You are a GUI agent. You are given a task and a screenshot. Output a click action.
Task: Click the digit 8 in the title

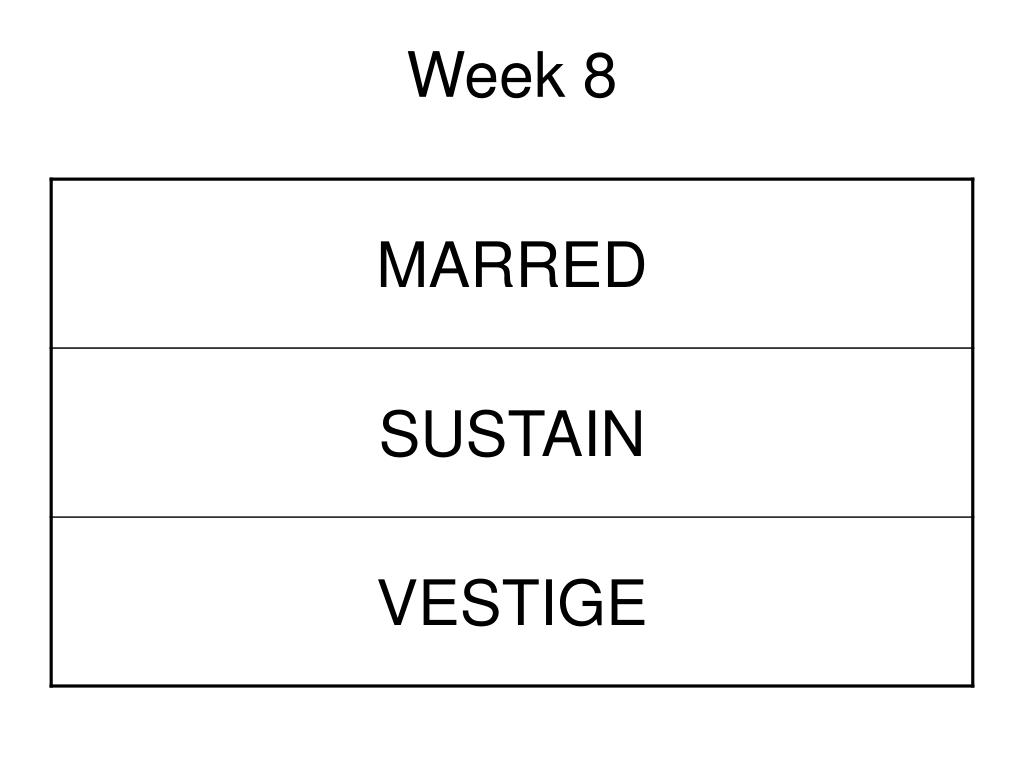[600, 75]
